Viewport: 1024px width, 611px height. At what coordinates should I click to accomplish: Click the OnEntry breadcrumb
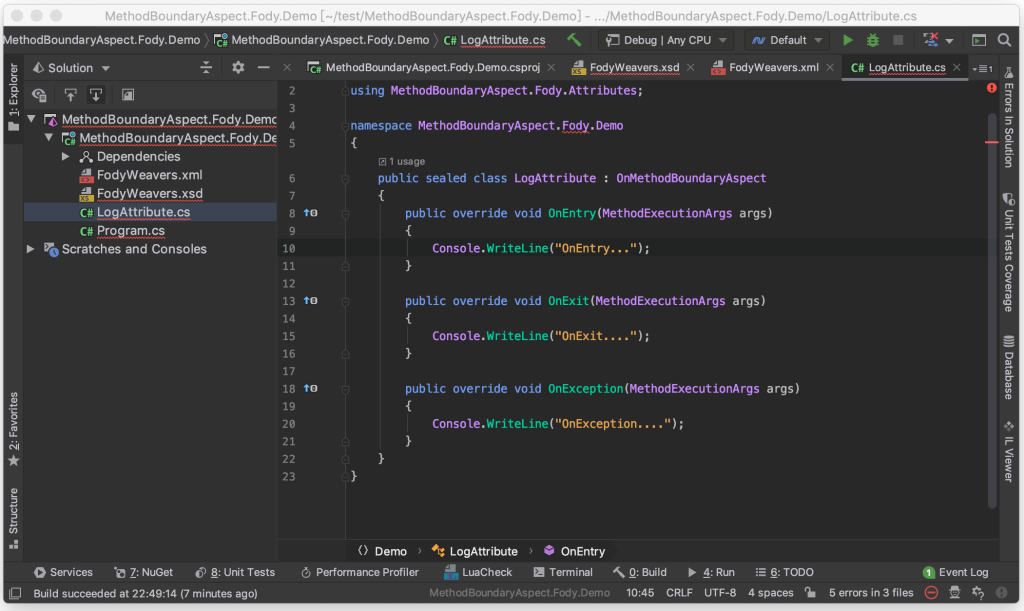pos(575,551)
